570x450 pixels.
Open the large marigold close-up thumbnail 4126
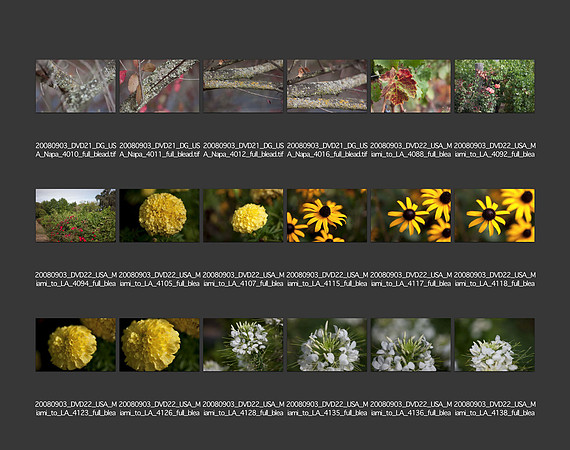tap(159, 345)
